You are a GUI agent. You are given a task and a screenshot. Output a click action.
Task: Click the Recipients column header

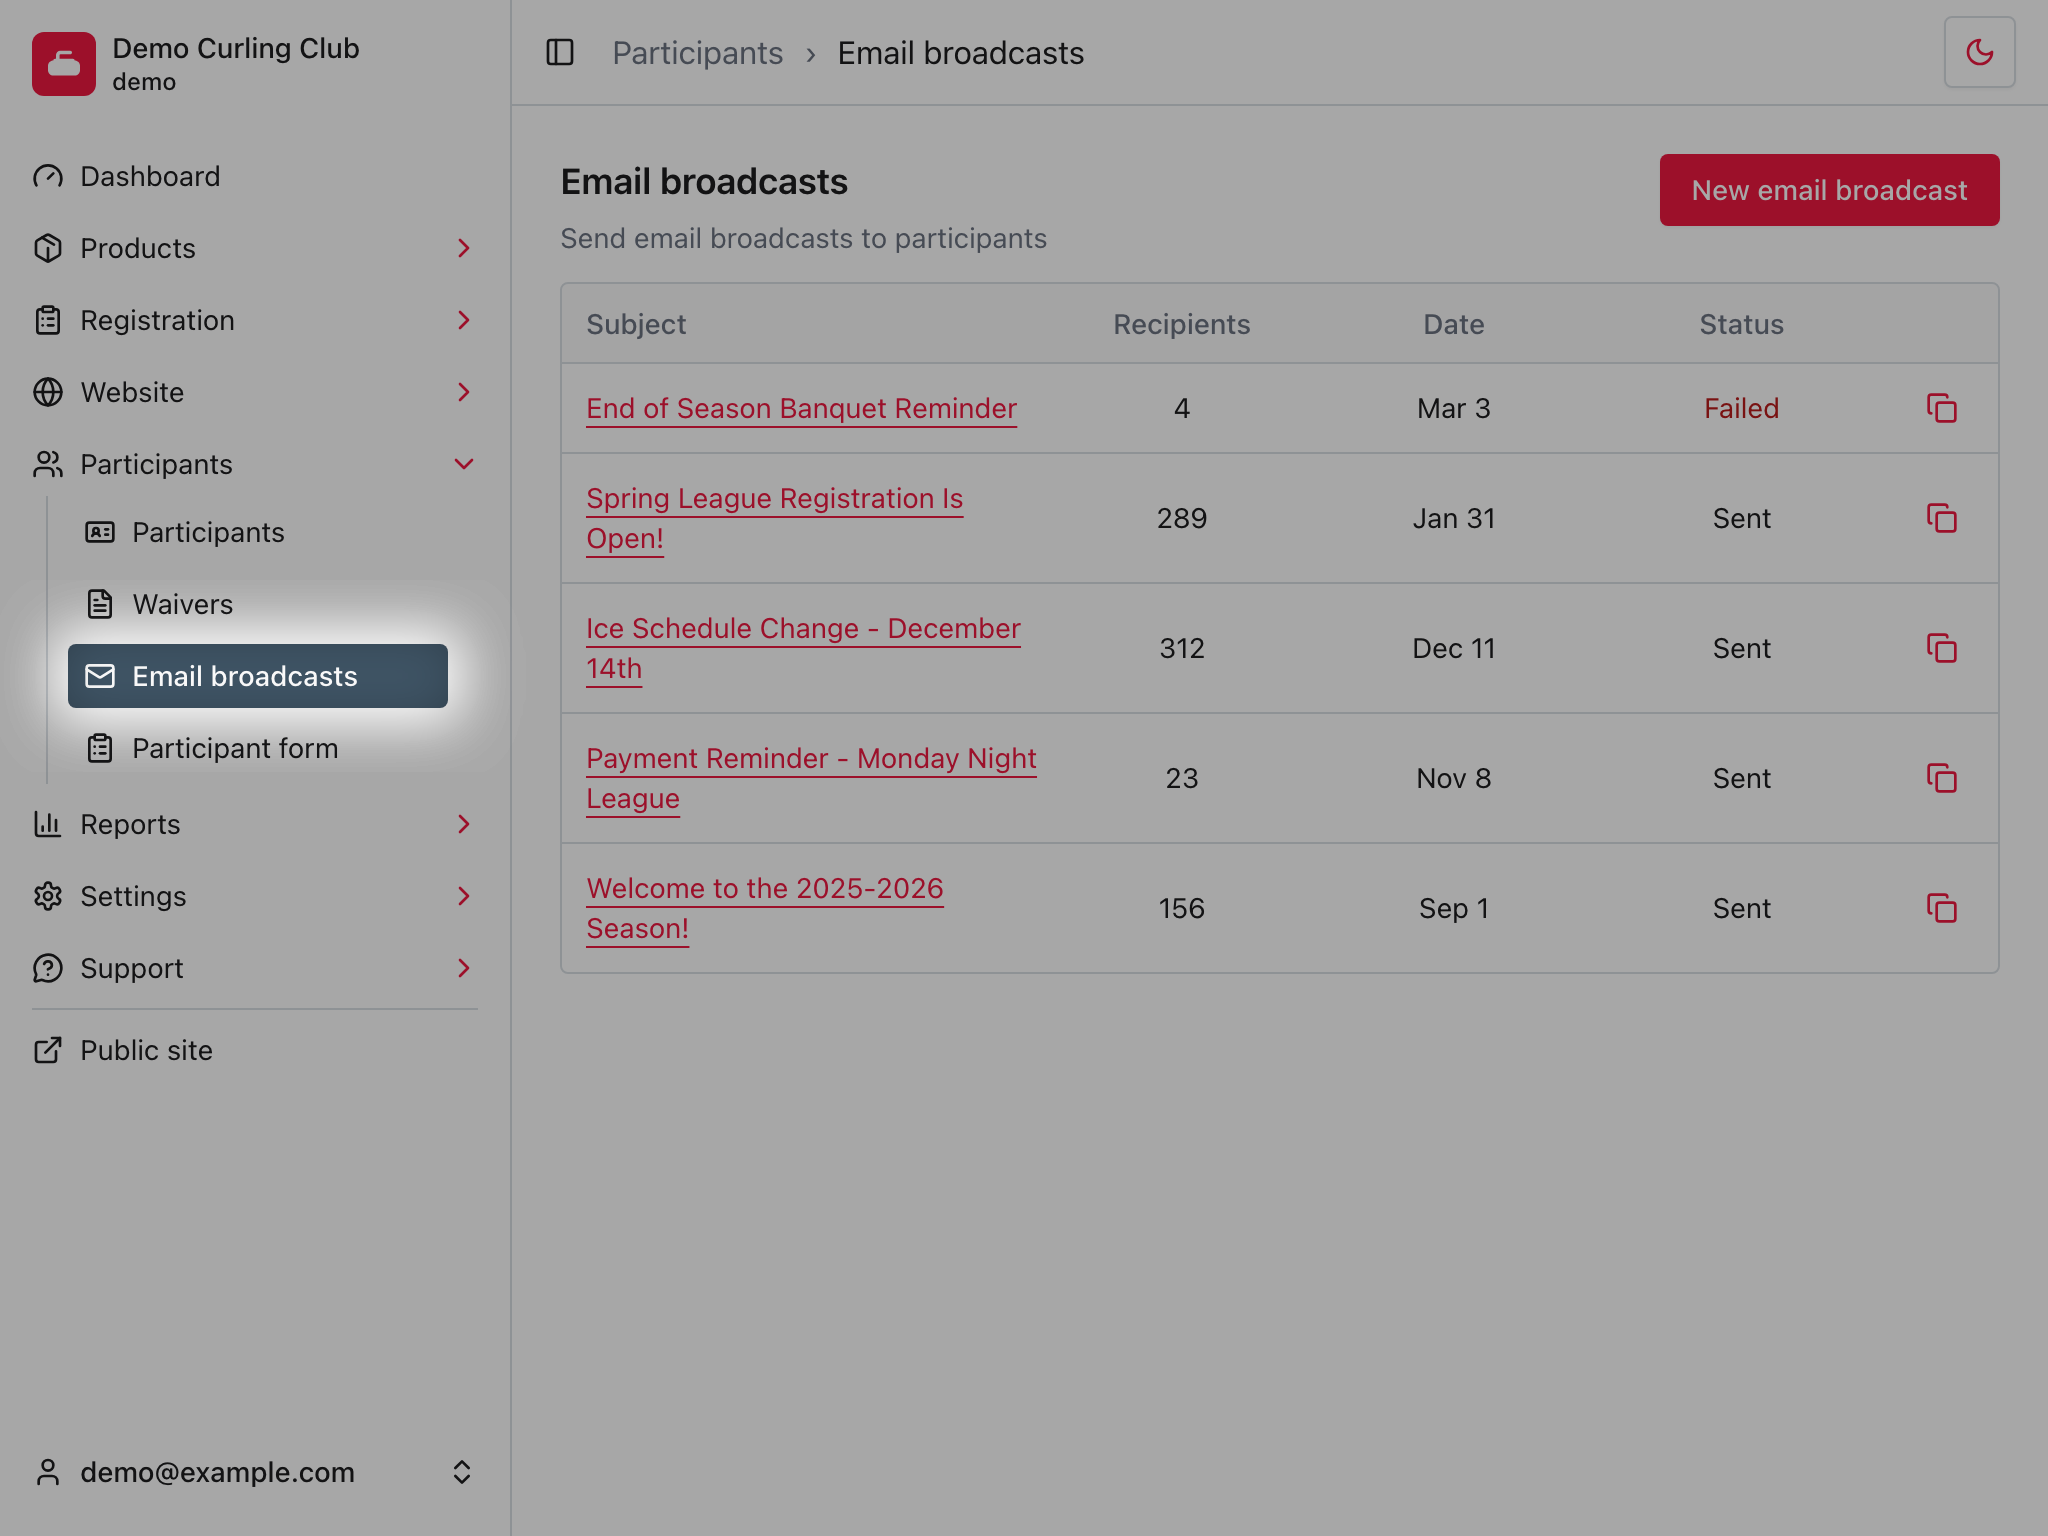[x=1181, y=324]
